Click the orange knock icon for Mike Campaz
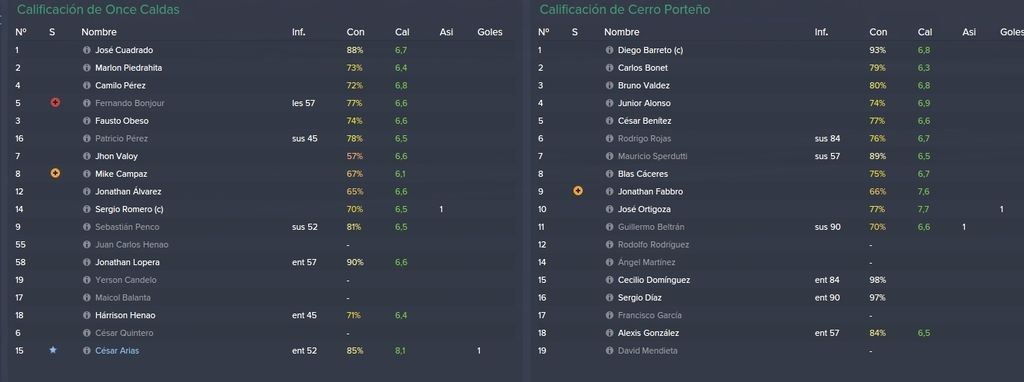Viewport: 1024px width, 382px height. 56,174
